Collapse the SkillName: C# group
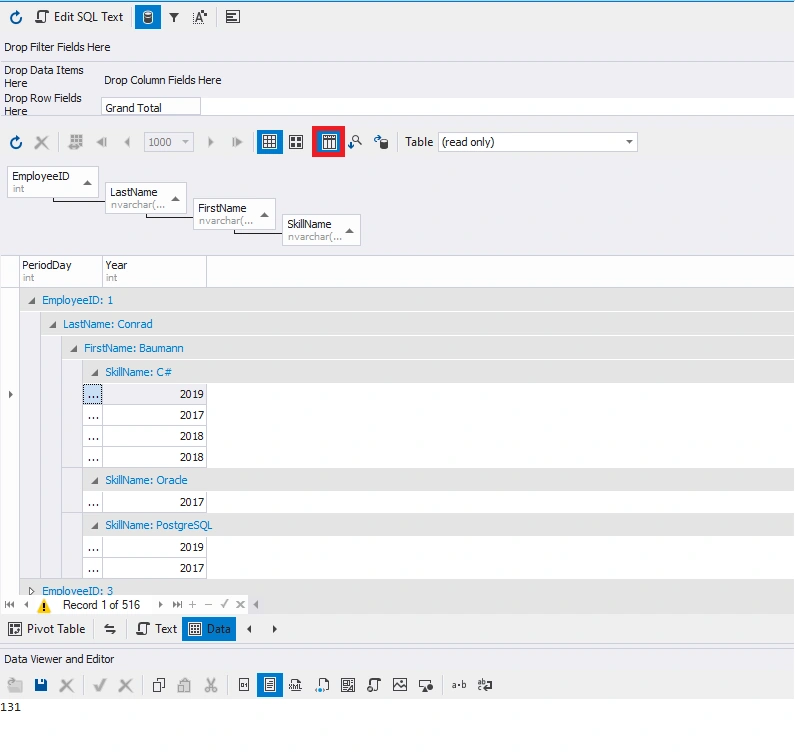The width and height of the screenshot is (795, 754). coord(95,373)
